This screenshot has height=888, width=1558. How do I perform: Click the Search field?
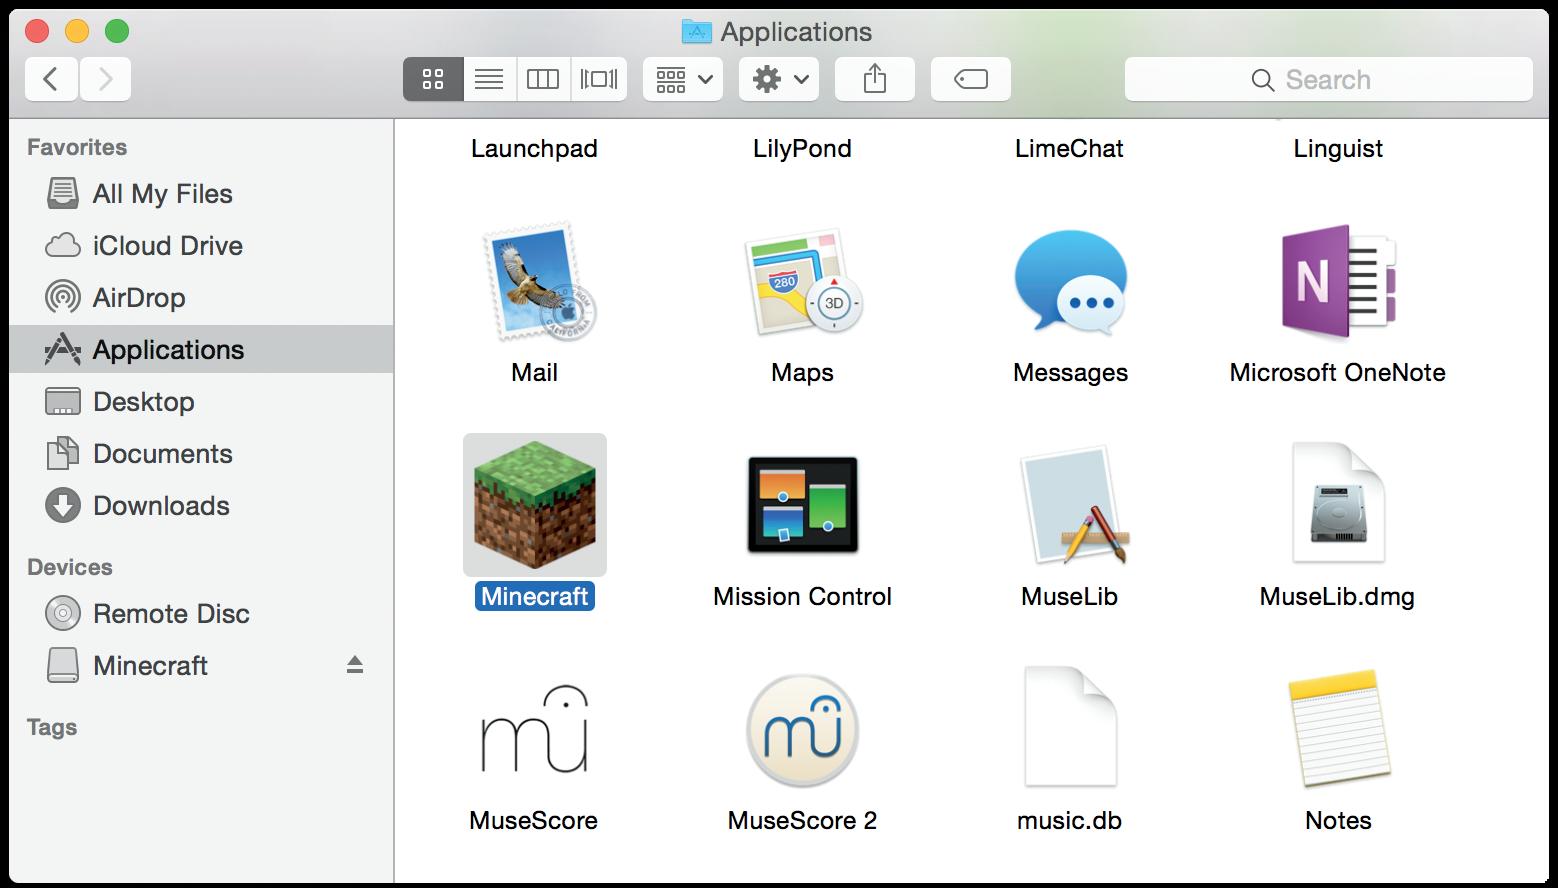tap(1328, 79)
